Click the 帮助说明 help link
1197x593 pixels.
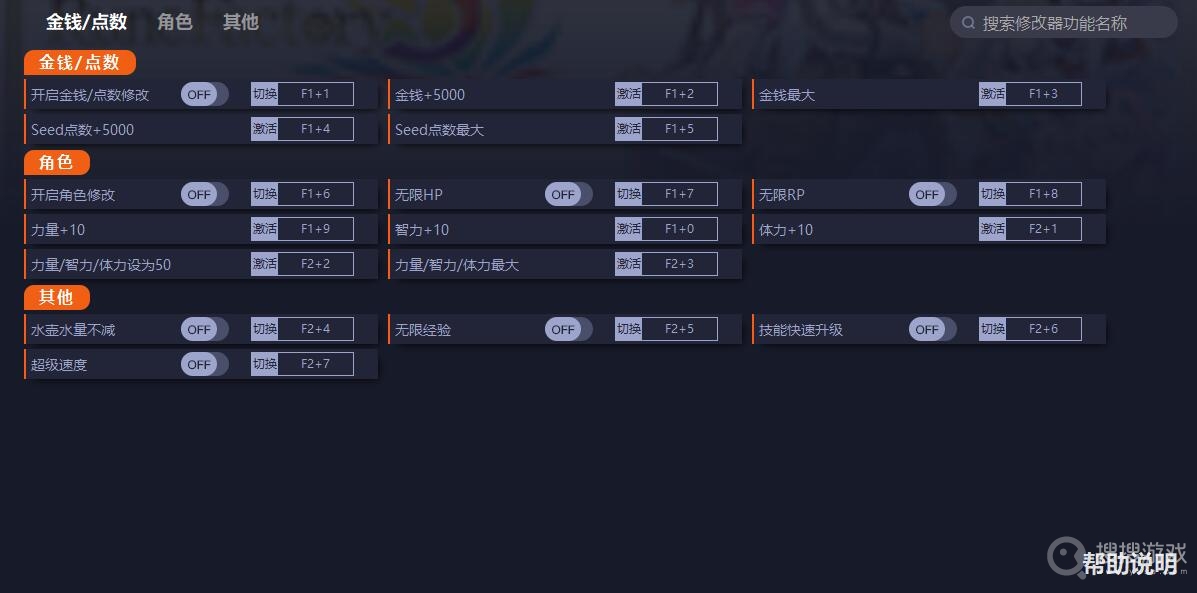click(x=1129, y=564)
